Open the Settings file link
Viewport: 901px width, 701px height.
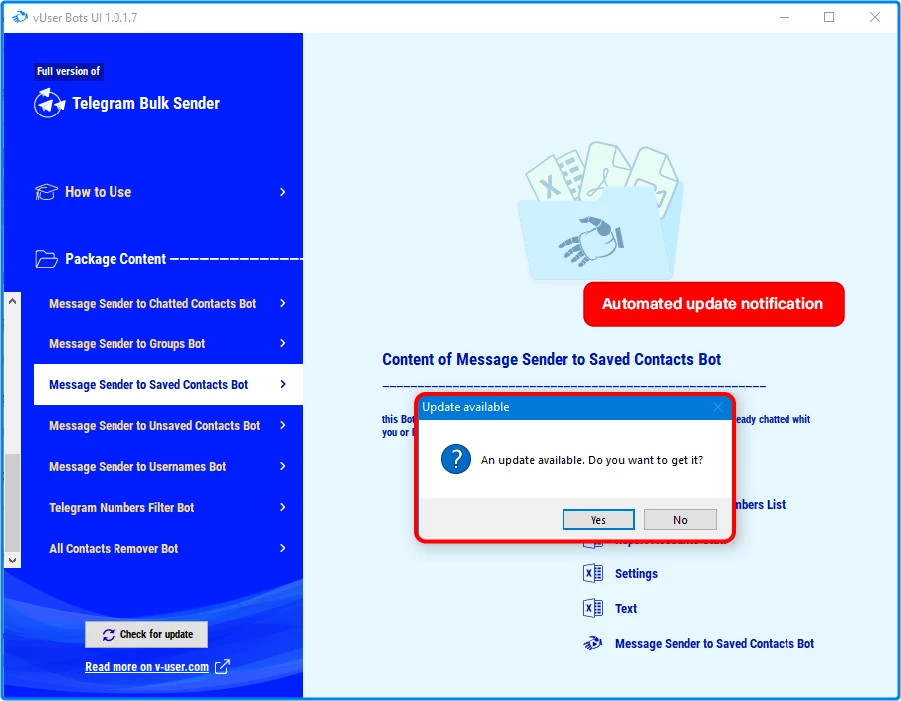[636, 573]
